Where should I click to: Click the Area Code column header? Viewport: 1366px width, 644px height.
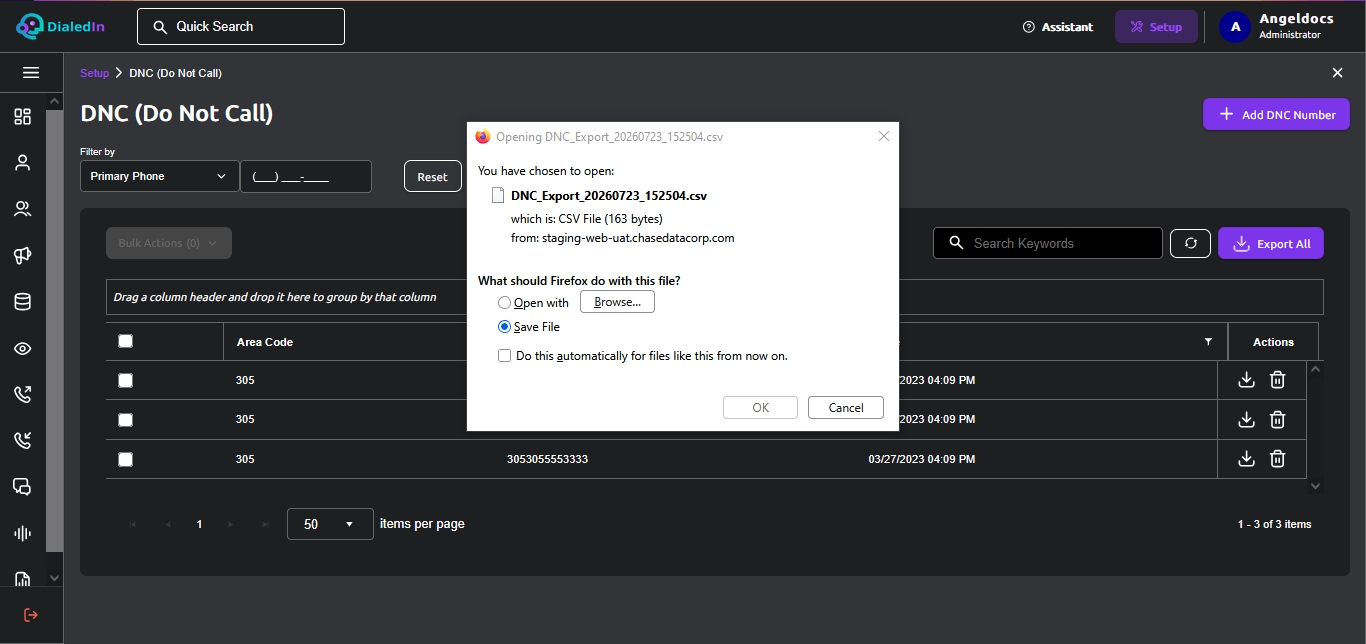coord(265,342)
